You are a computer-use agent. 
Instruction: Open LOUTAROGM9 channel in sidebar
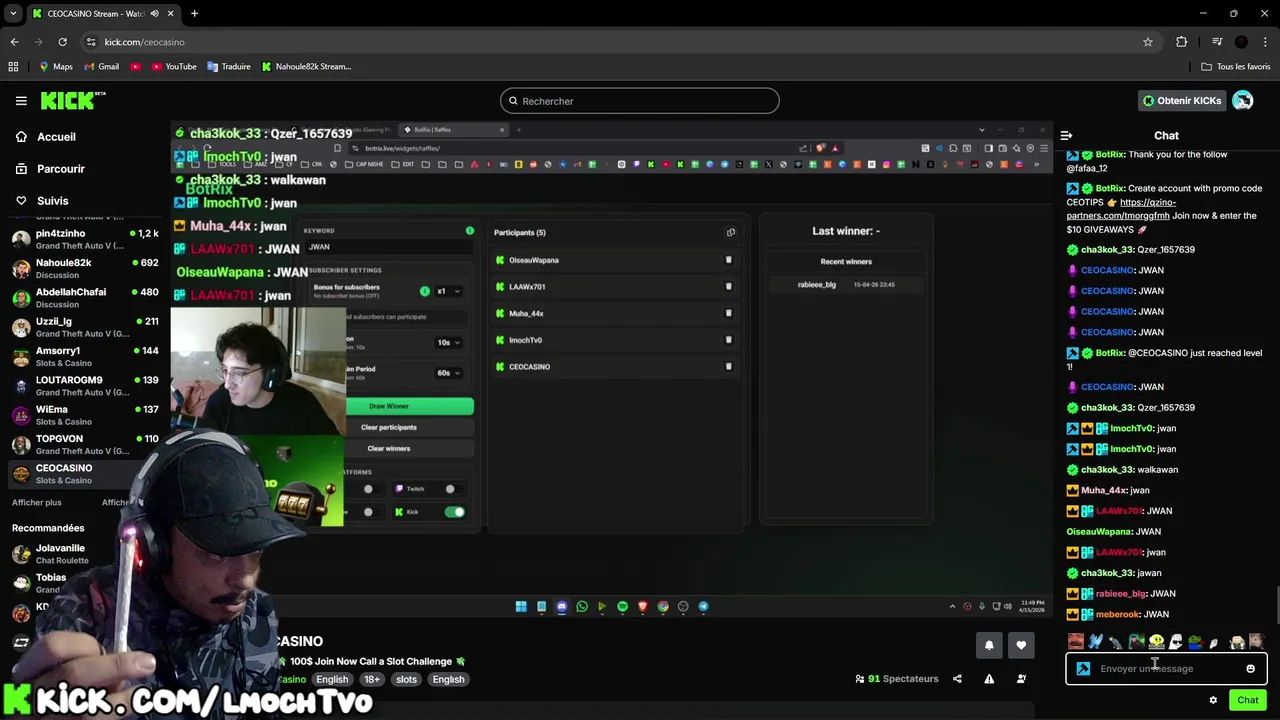tap(85, 385)
